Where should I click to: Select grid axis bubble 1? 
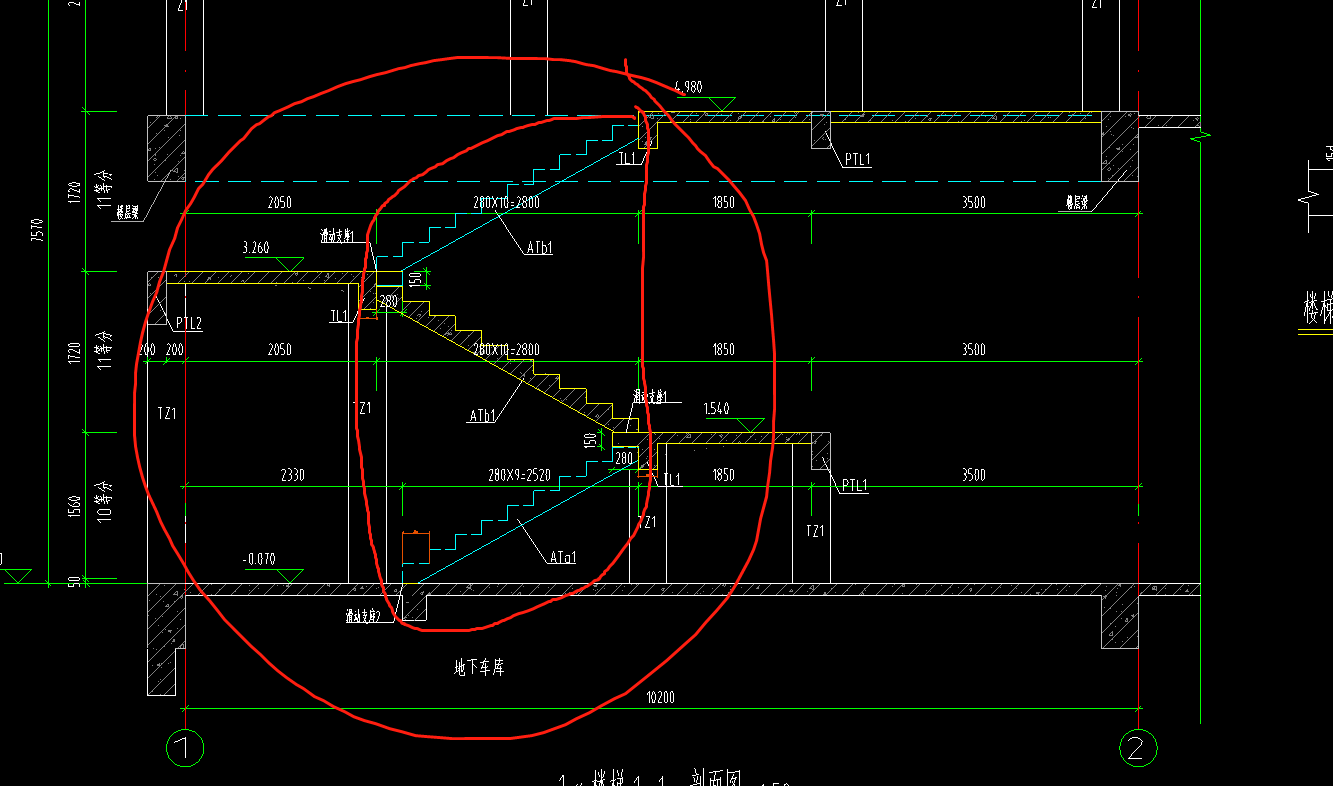tap(184, 747)
